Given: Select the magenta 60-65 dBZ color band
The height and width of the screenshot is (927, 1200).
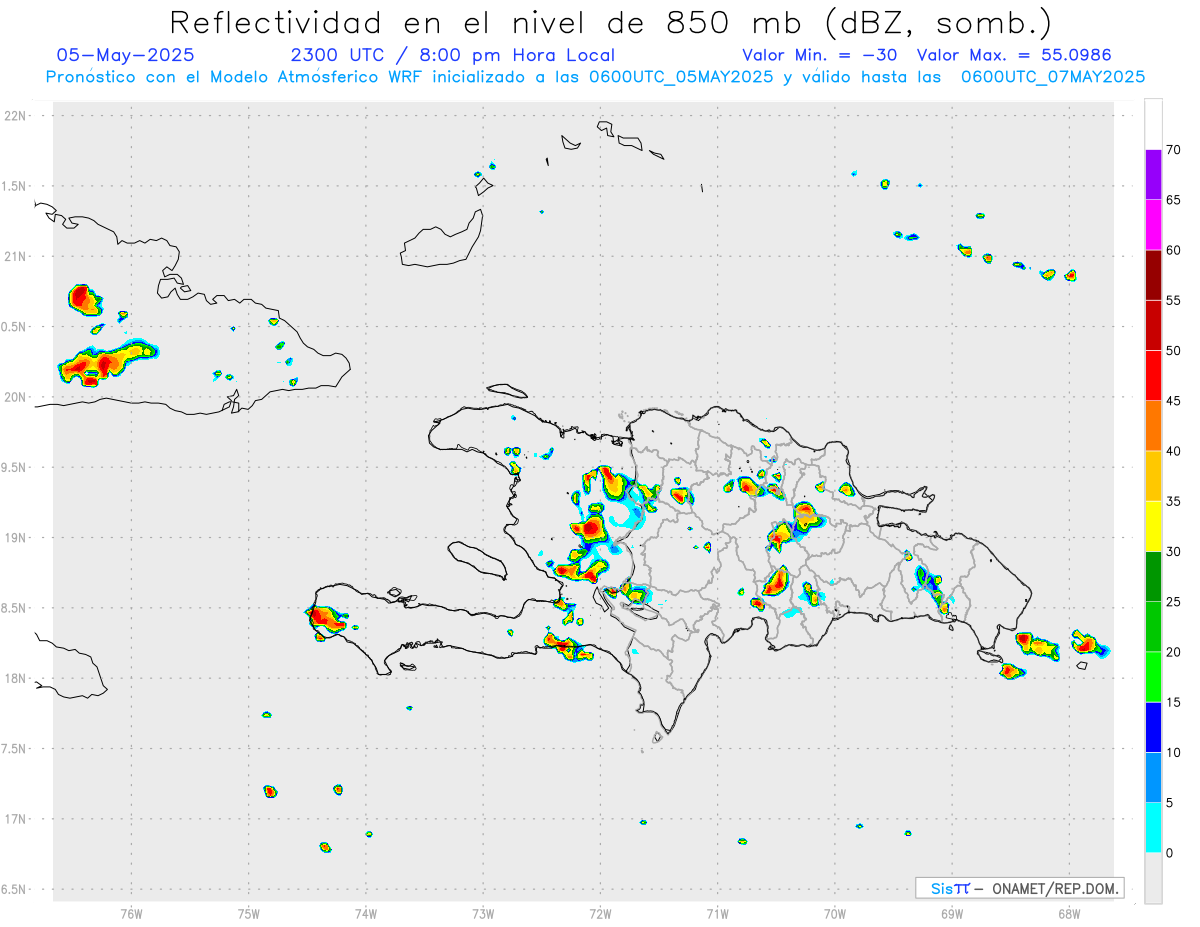Looking at the screenshot, I should (x=1154, y=225).
